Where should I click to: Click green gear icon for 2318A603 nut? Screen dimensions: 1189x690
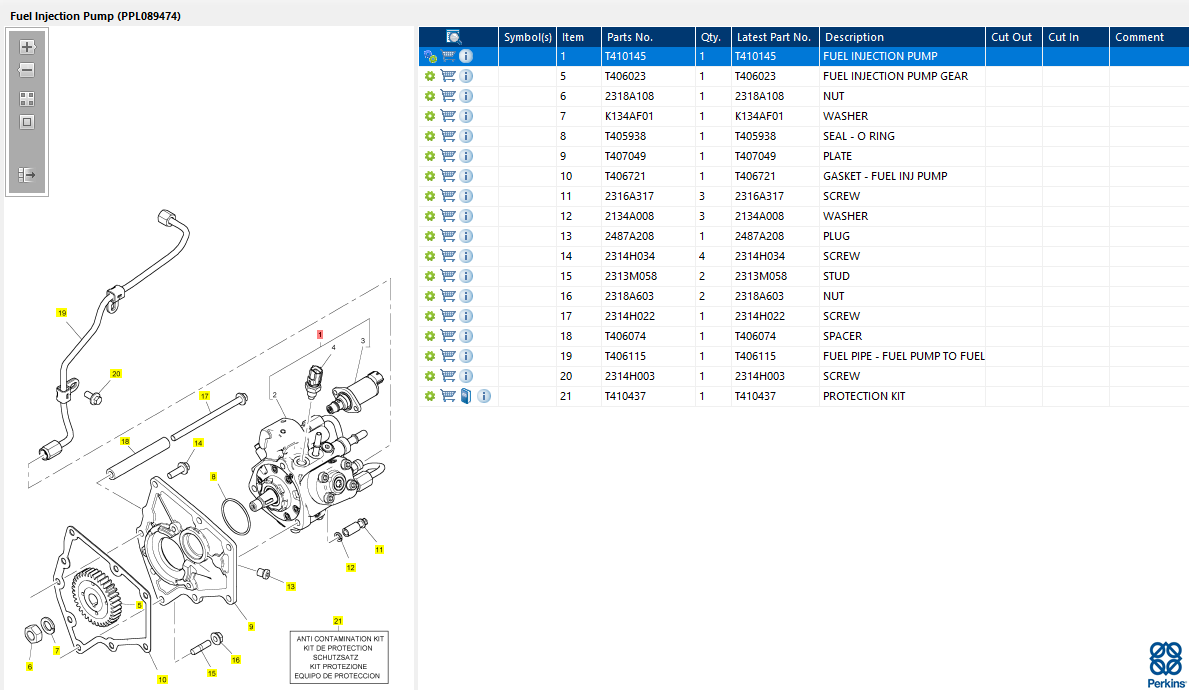[430, 296]
